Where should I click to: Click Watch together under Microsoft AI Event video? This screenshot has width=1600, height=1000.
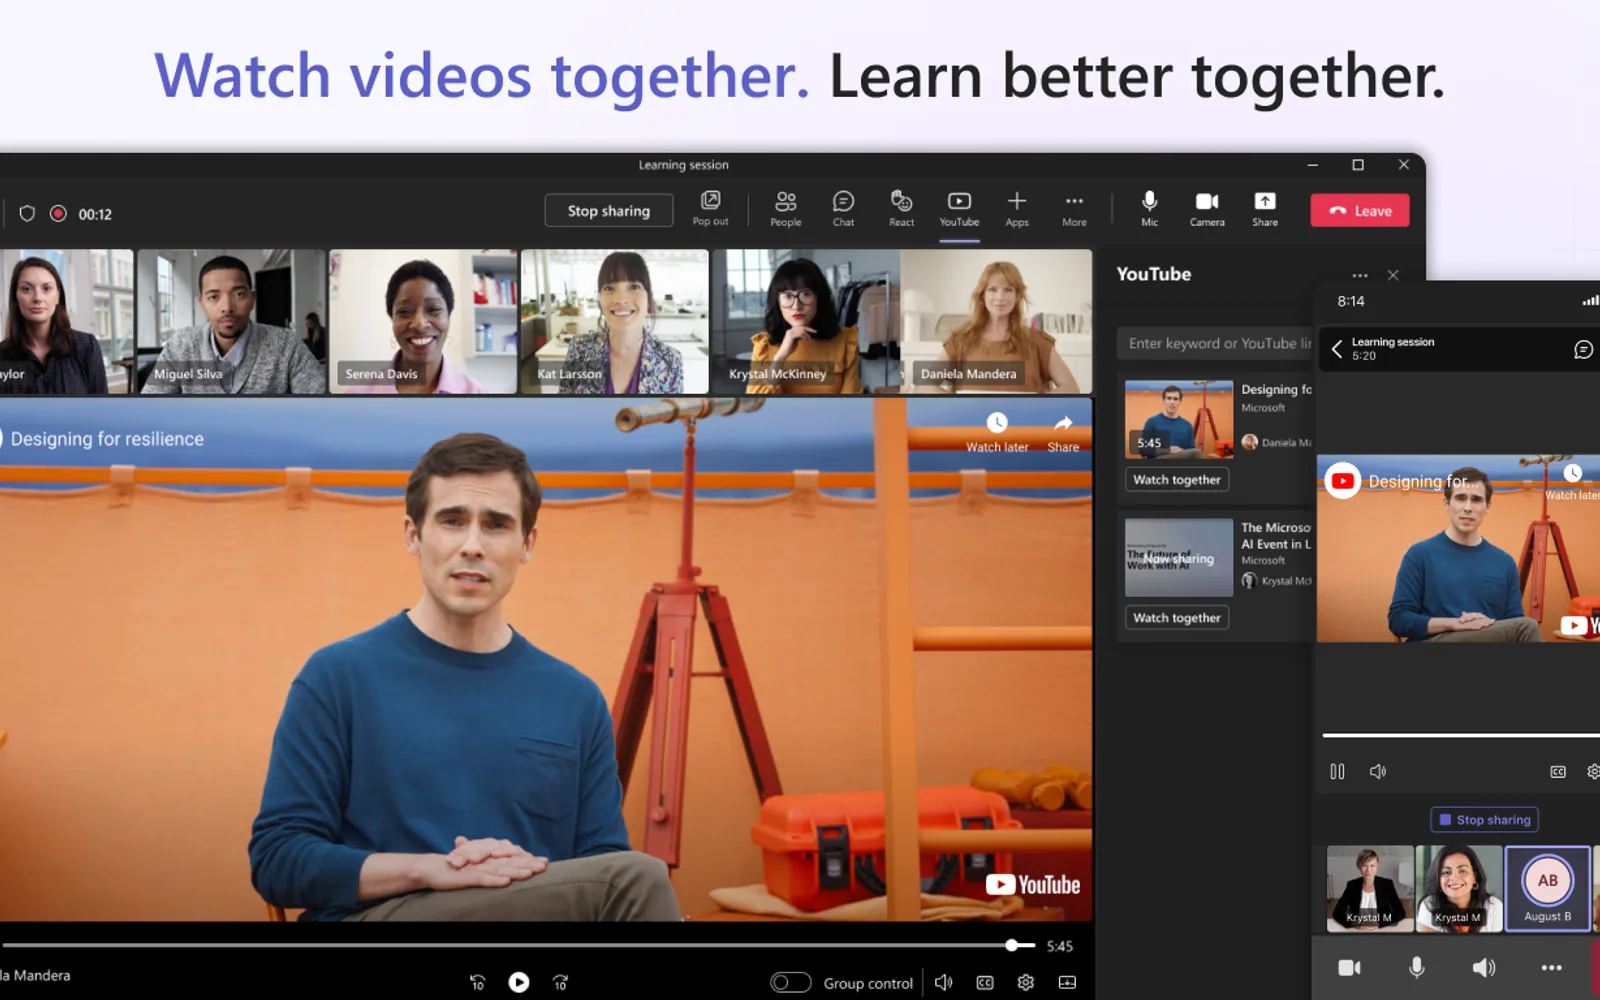tap(1177, 618)
